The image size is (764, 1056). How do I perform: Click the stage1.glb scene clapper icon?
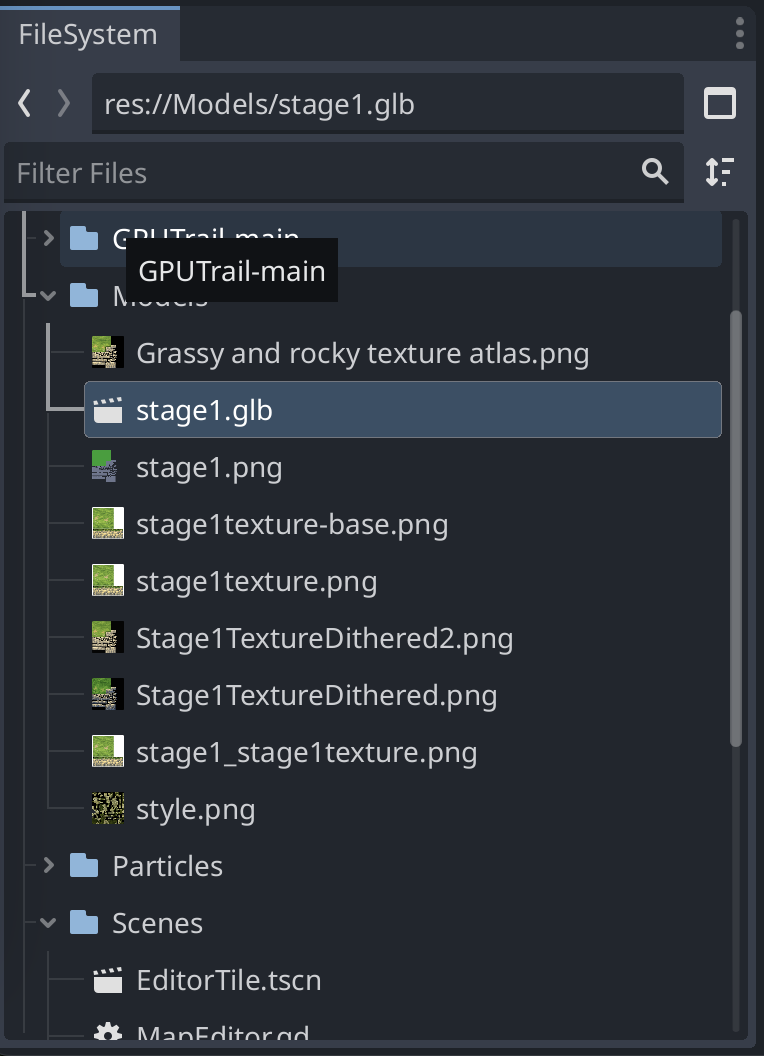107,410
